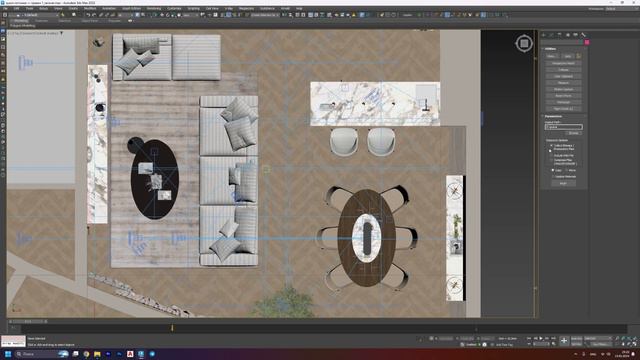640x360 pixels.
Task: Open the File menu
Action: 5,9
